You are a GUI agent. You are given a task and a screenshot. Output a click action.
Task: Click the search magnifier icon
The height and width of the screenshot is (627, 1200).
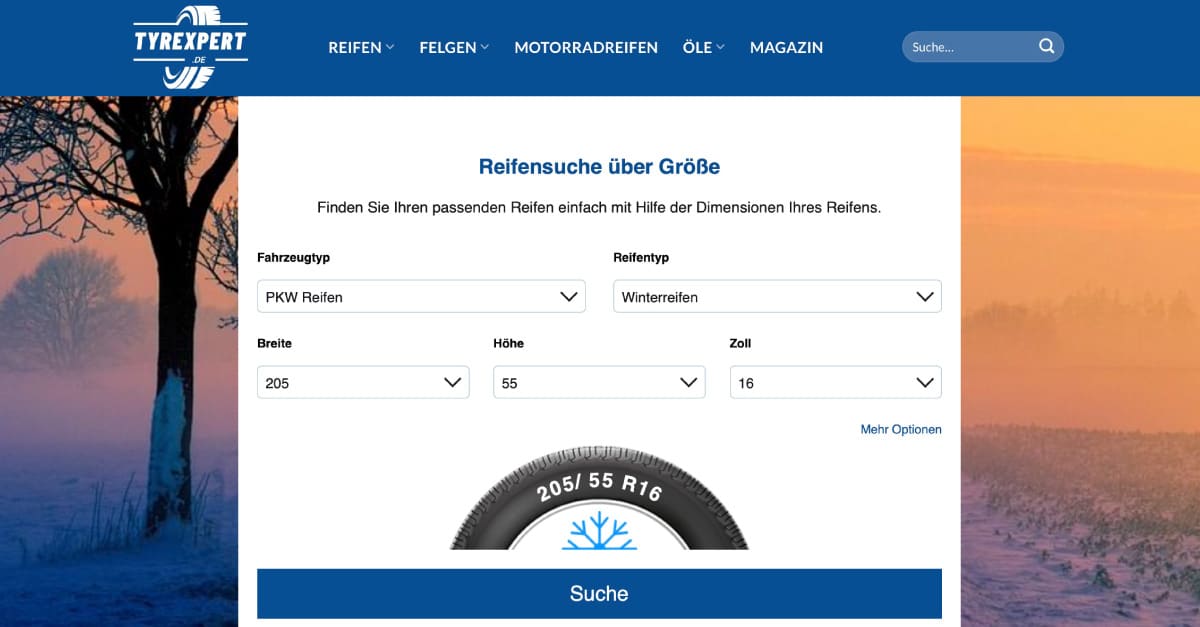point(1046,46)
